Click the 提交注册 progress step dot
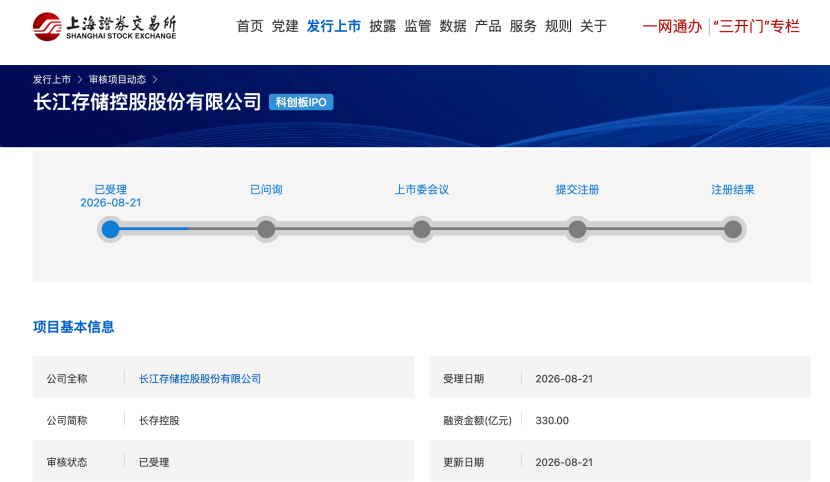This screenshot has width=830, height=482. pos(577,229)
